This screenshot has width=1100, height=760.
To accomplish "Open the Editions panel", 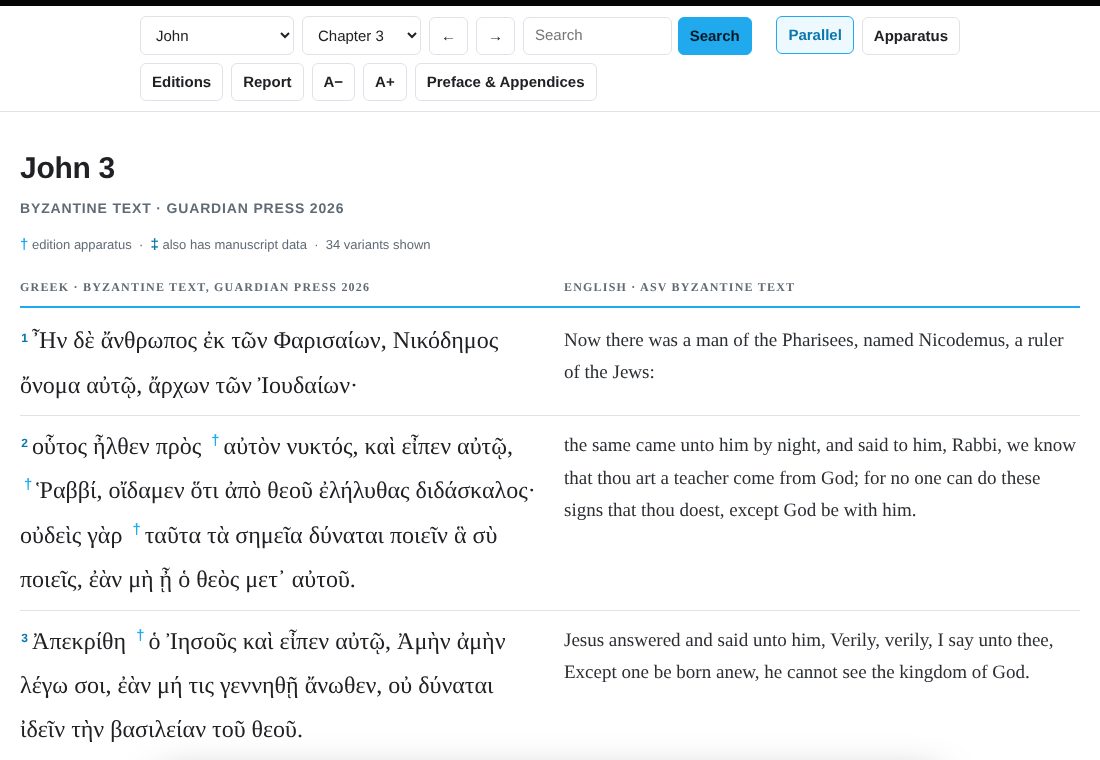I will 181,82.
